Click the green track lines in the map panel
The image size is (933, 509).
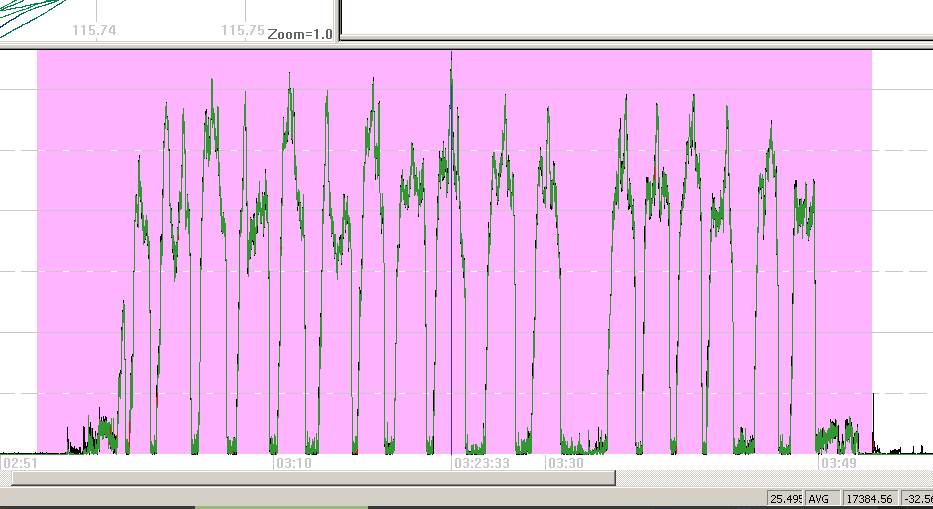[x=30, y=12]
